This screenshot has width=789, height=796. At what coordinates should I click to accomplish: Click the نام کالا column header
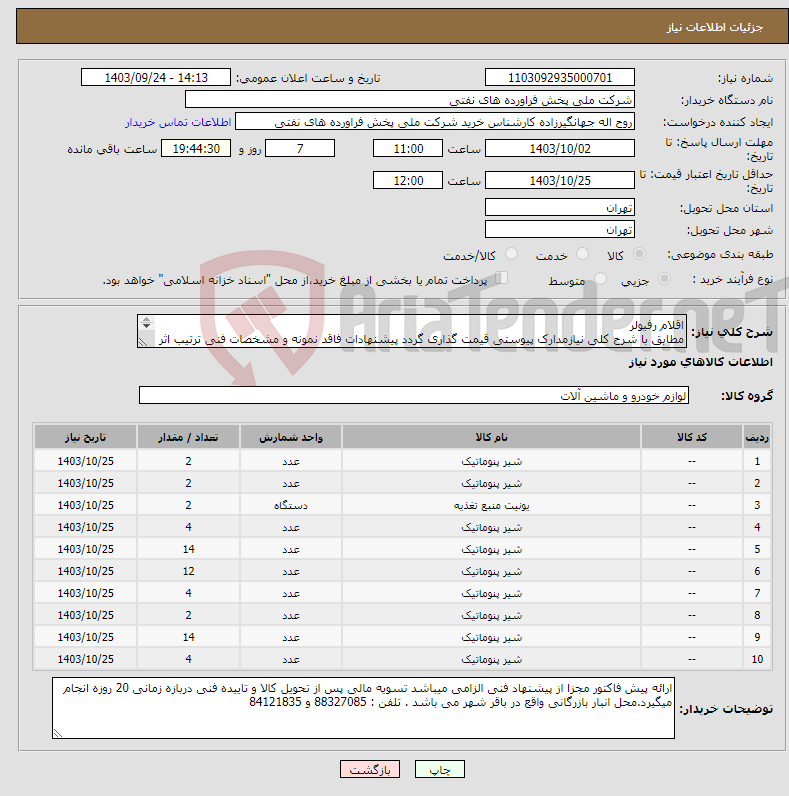[x=491, y=437]
